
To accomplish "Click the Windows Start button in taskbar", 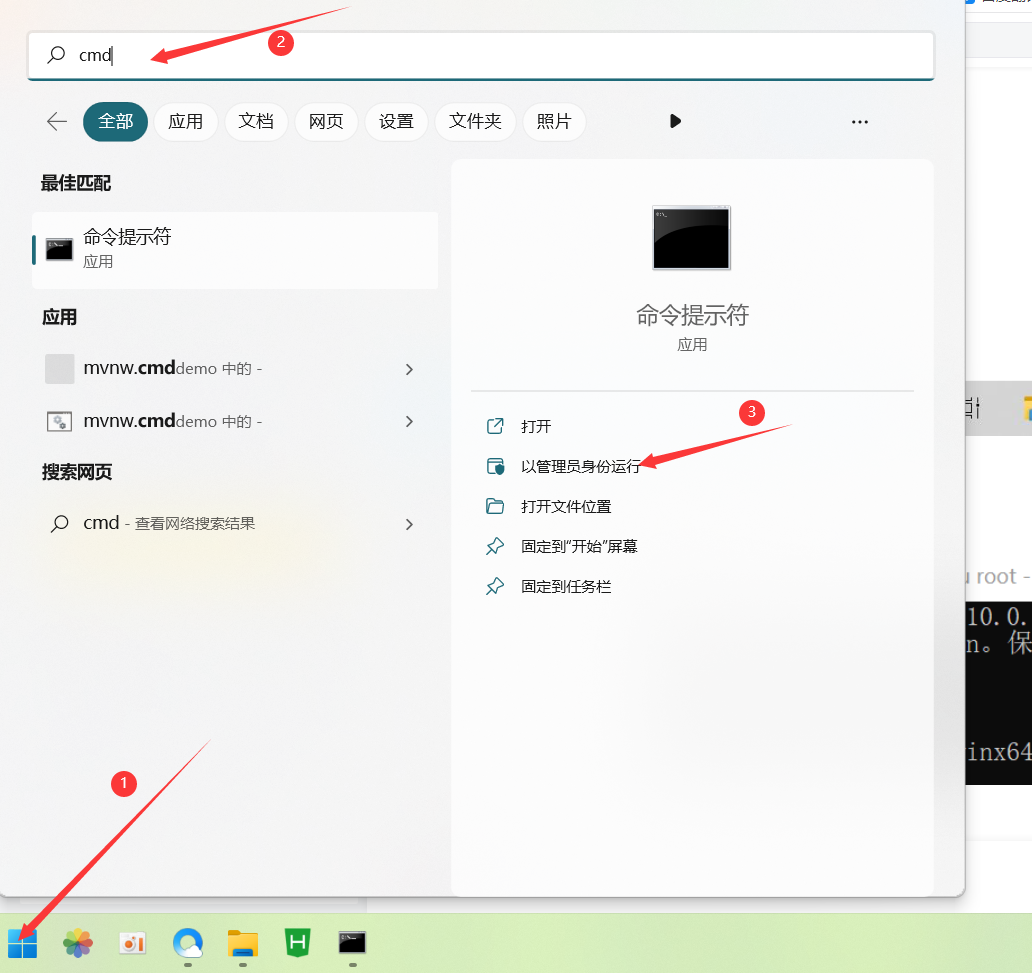I will pyautogui.click(x=22, y=944).
